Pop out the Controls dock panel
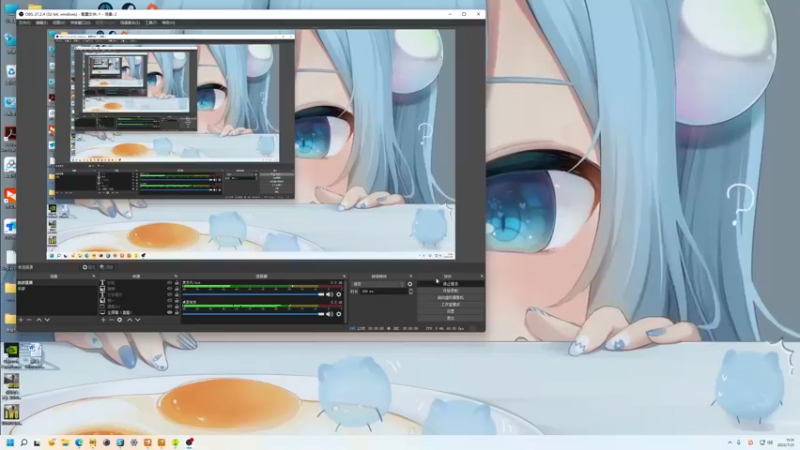800x450 pixels. [x=481, y=276]
